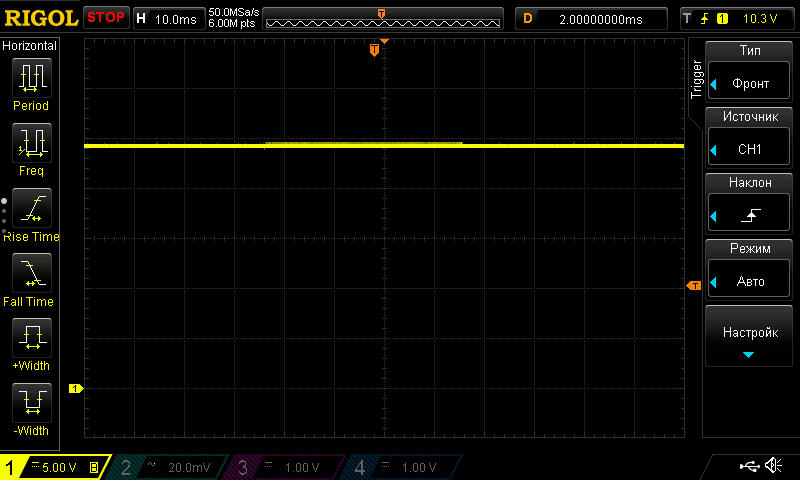Select the -Width measurement icon
This screenshot has width=800, height=480.
[31, 403]
